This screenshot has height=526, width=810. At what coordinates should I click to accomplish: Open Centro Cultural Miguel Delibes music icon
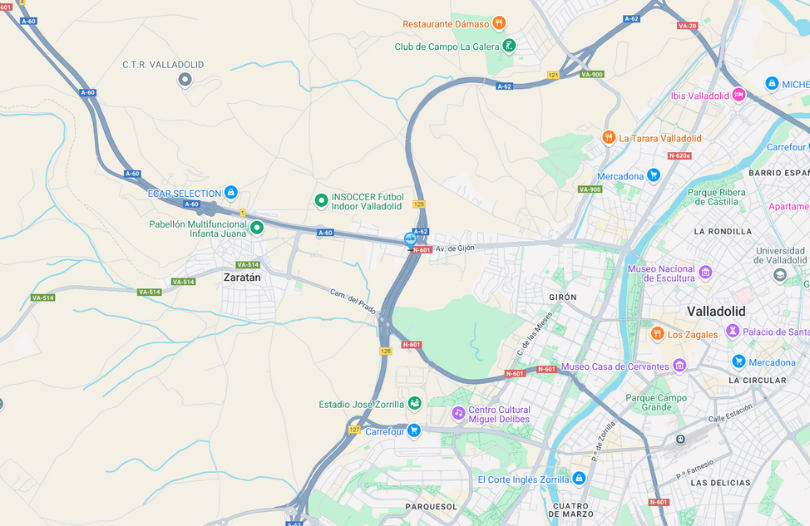pos(458,413)
